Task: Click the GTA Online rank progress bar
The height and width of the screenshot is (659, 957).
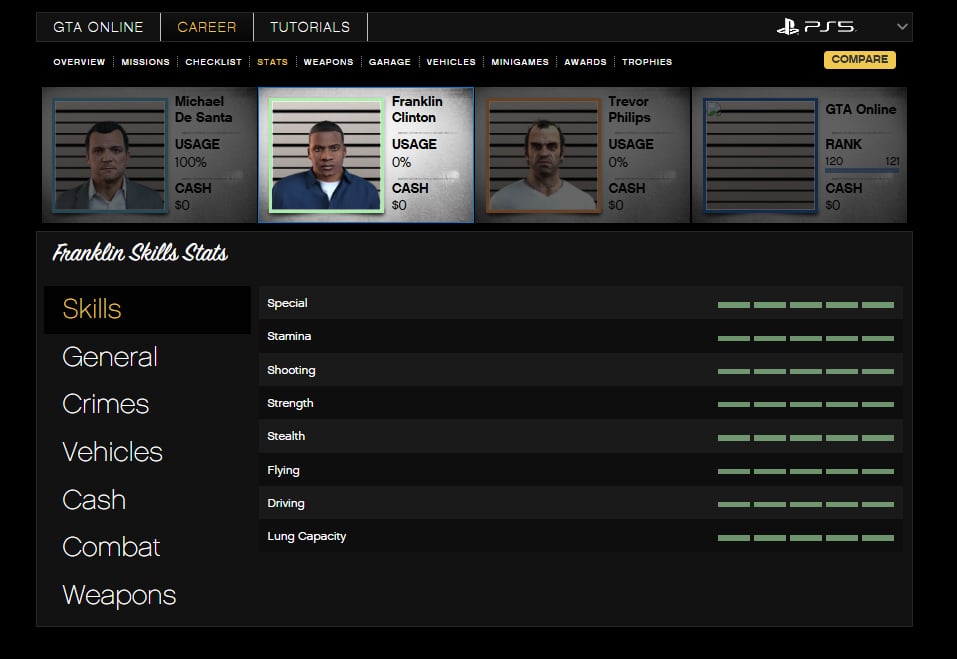Action: (862, 171)
